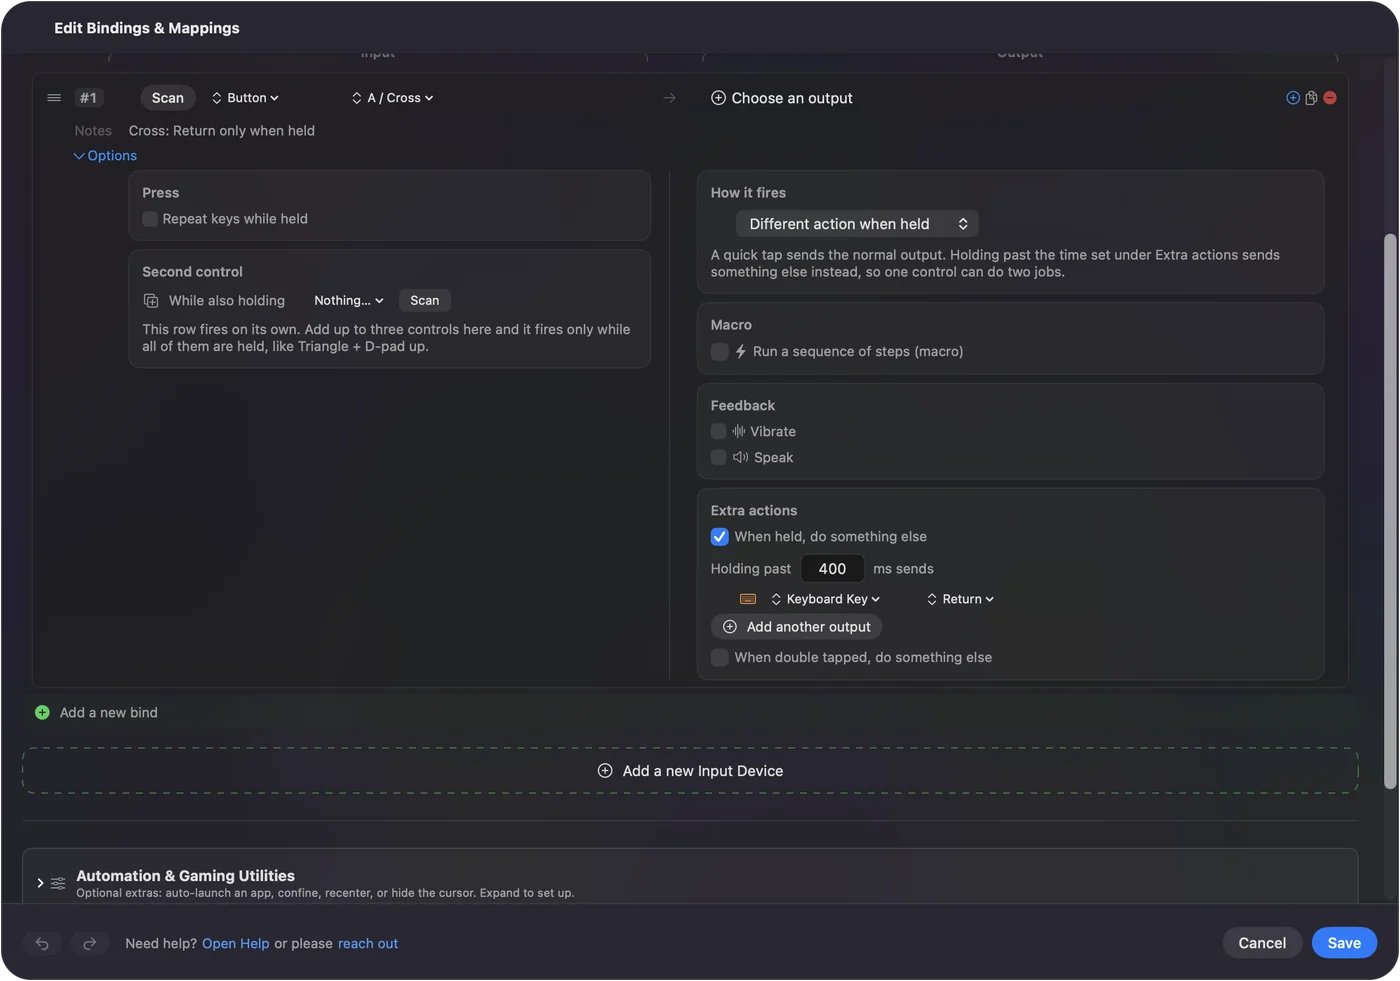Screen dimensions: 1400x981
Task: Save the bindings
Action: pyautogui.click(x=1344, y=943)
